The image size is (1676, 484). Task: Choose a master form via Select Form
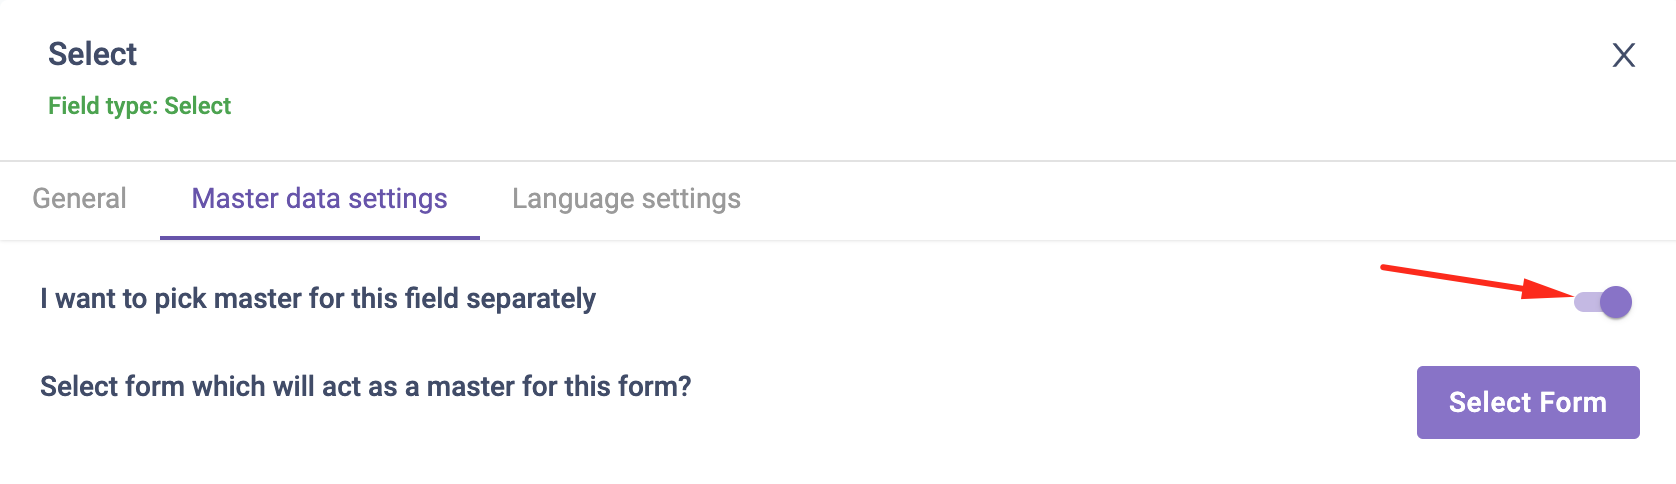point(1527,402)
